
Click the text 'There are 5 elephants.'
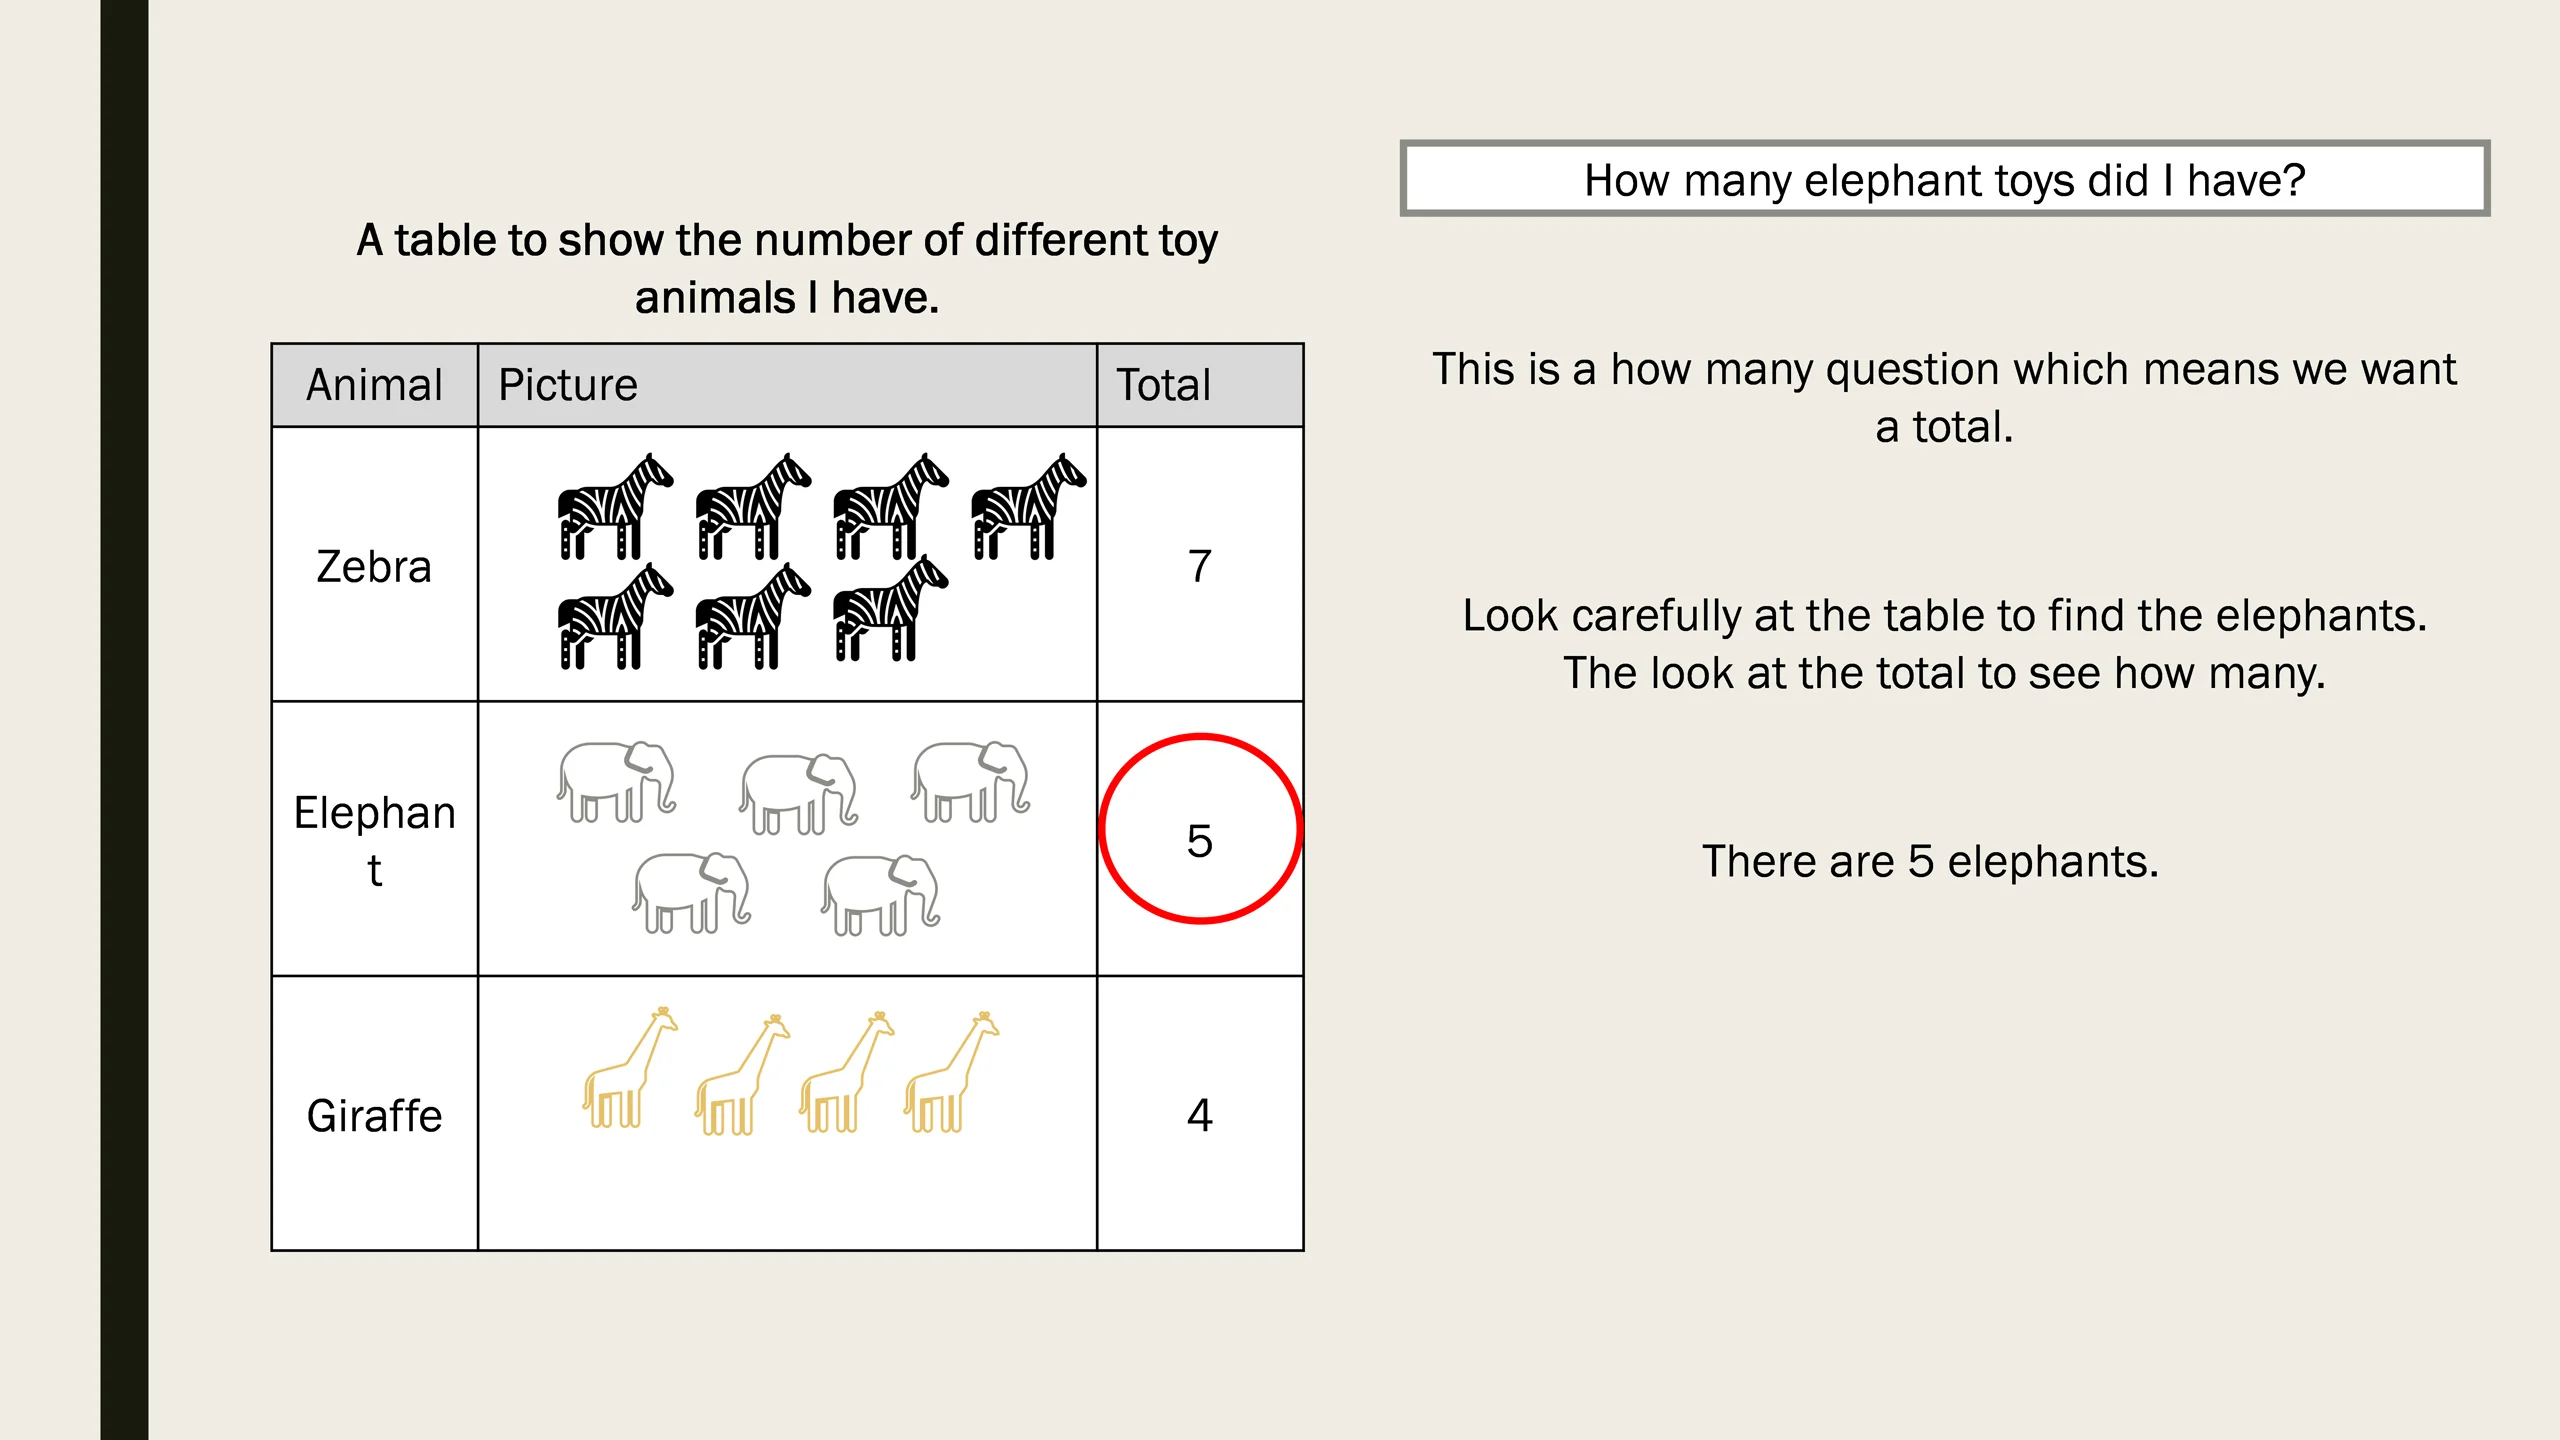pyautogui.click(x=1931, y=861)
